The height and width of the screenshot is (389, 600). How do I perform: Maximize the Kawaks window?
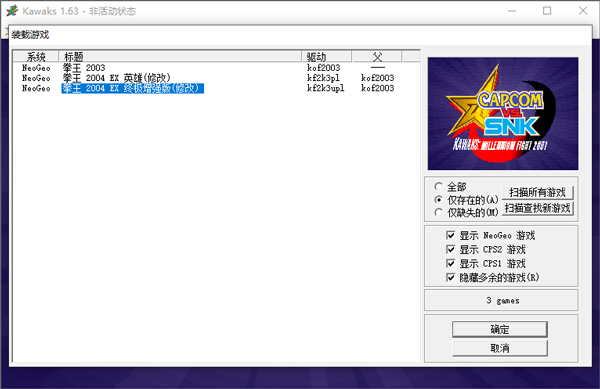[x=547, y=11]
